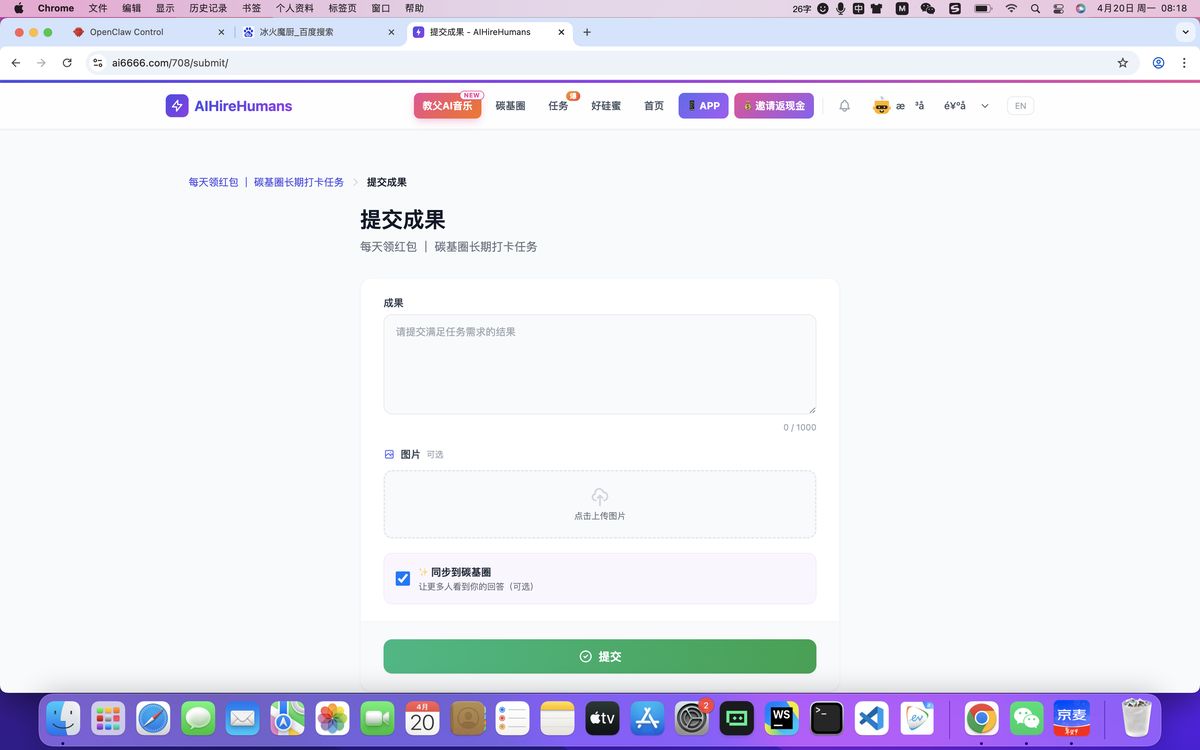Image resolution: width=1200 pixels, height=750 pixels.
Task: Open Visual Studio Code in dock
Action: 873,718
